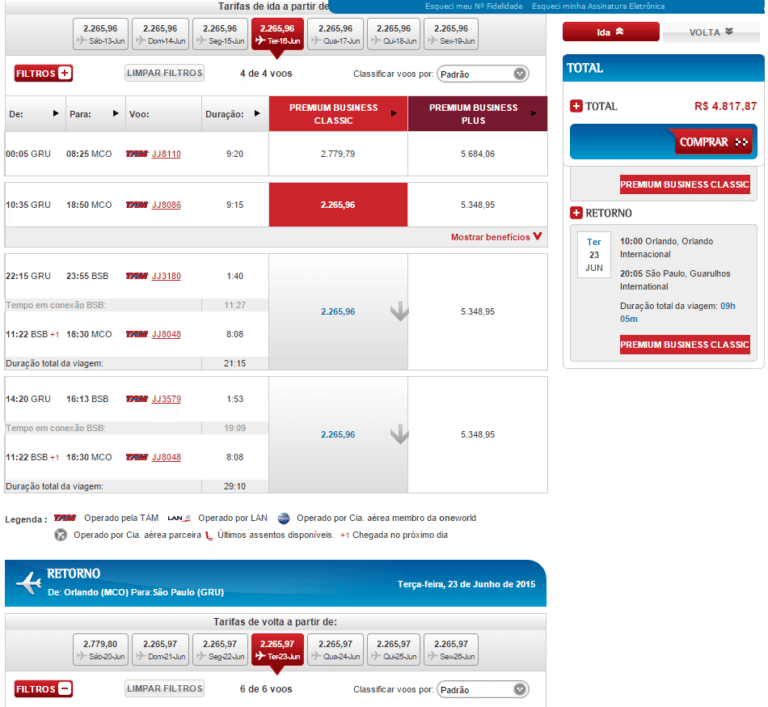Viewport: 768px width, 707px height.
Task: Click the TAM logo beside flight JJ8086
Action: [136, 205]
